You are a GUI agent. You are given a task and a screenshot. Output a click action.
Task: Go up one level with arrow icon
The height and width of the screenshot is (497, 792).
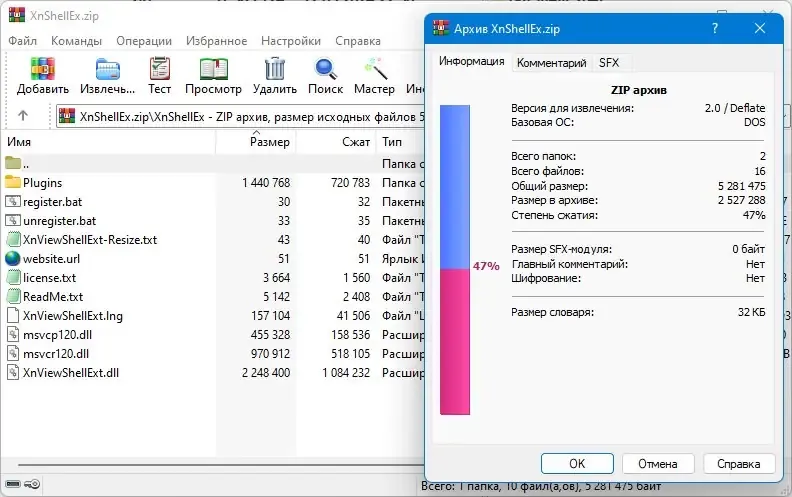(23, 116)
